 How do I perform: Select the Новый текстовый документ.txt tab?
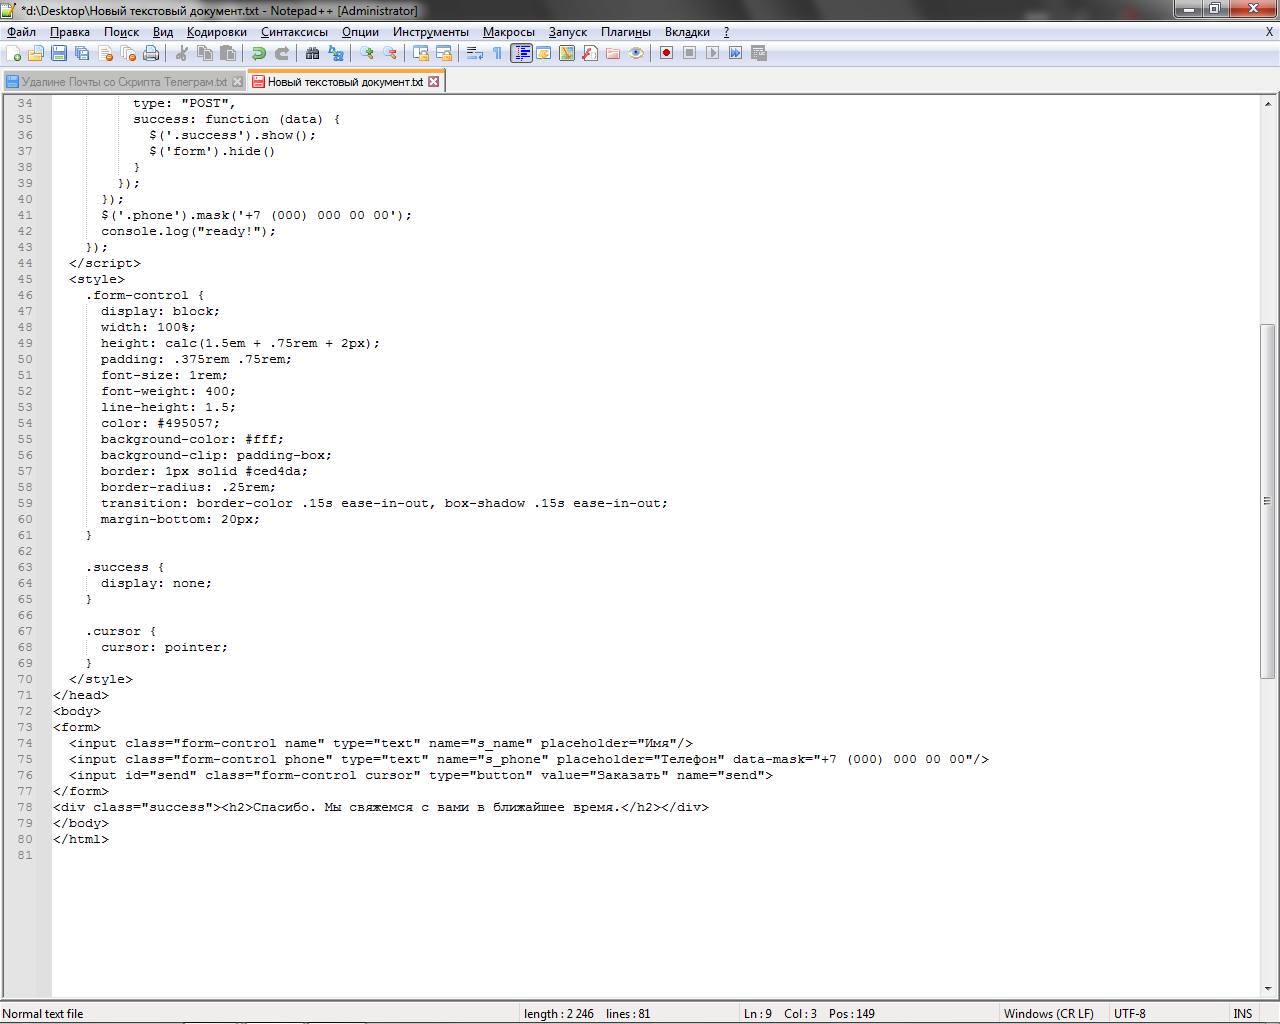(x=344, y=82)
